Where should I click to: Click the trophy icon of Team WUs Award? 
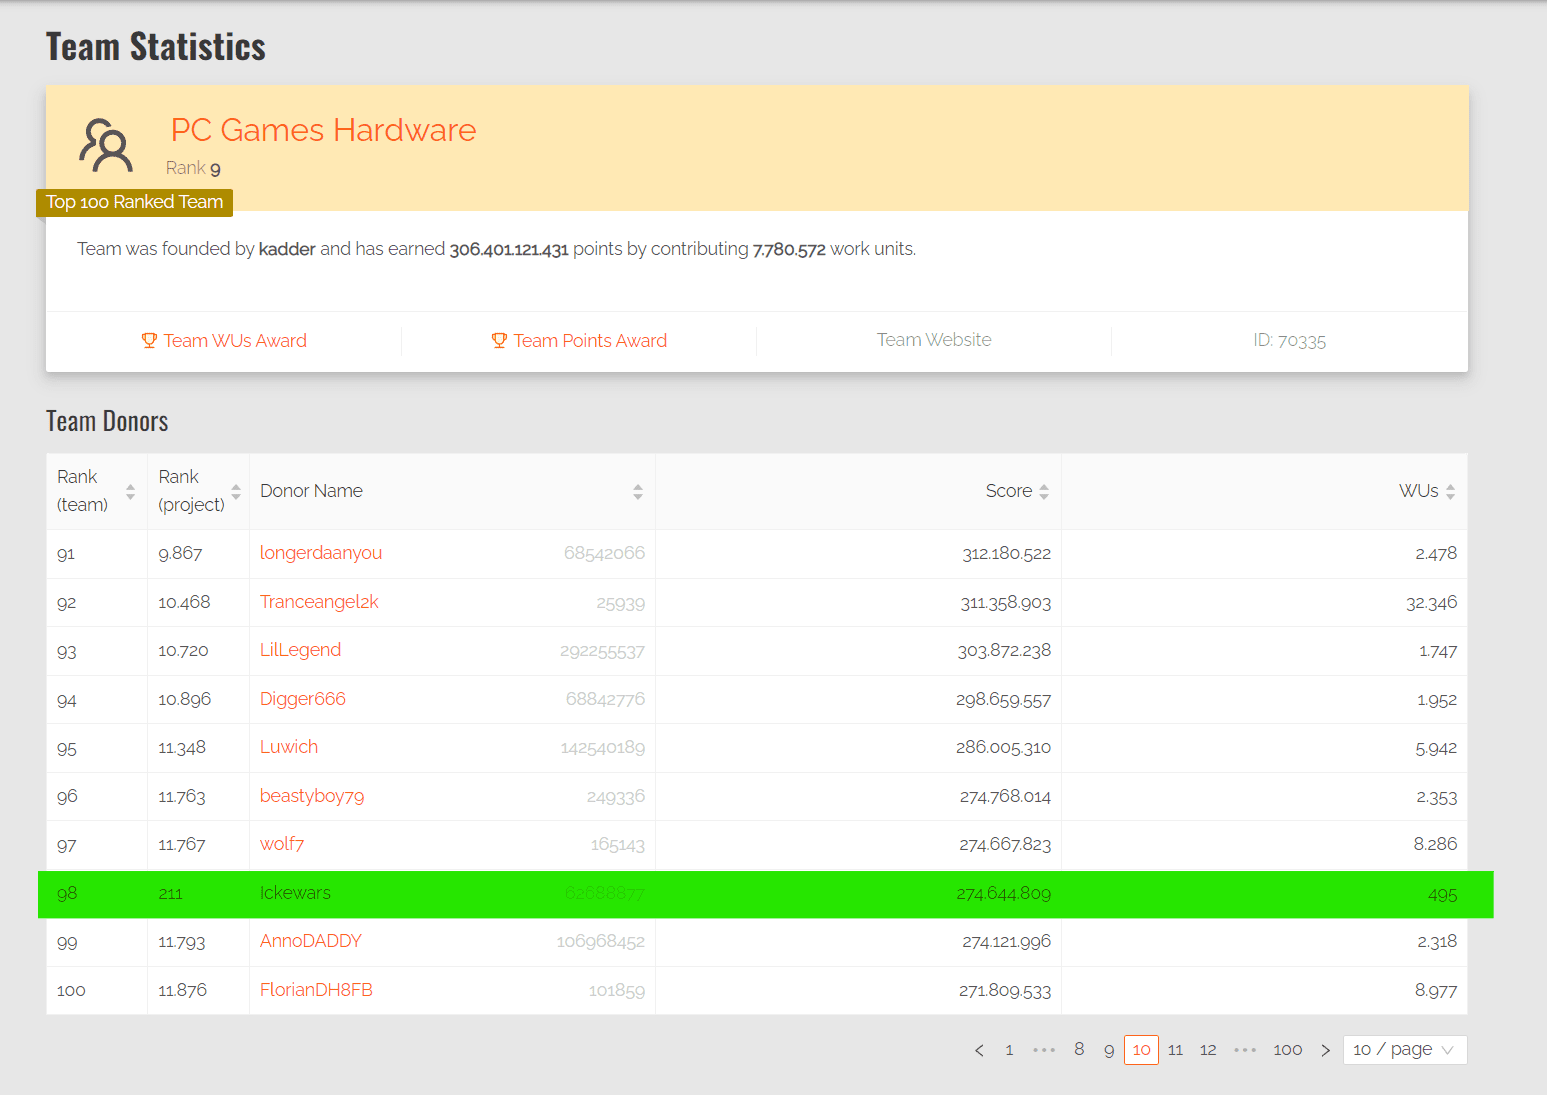(149, 341)
